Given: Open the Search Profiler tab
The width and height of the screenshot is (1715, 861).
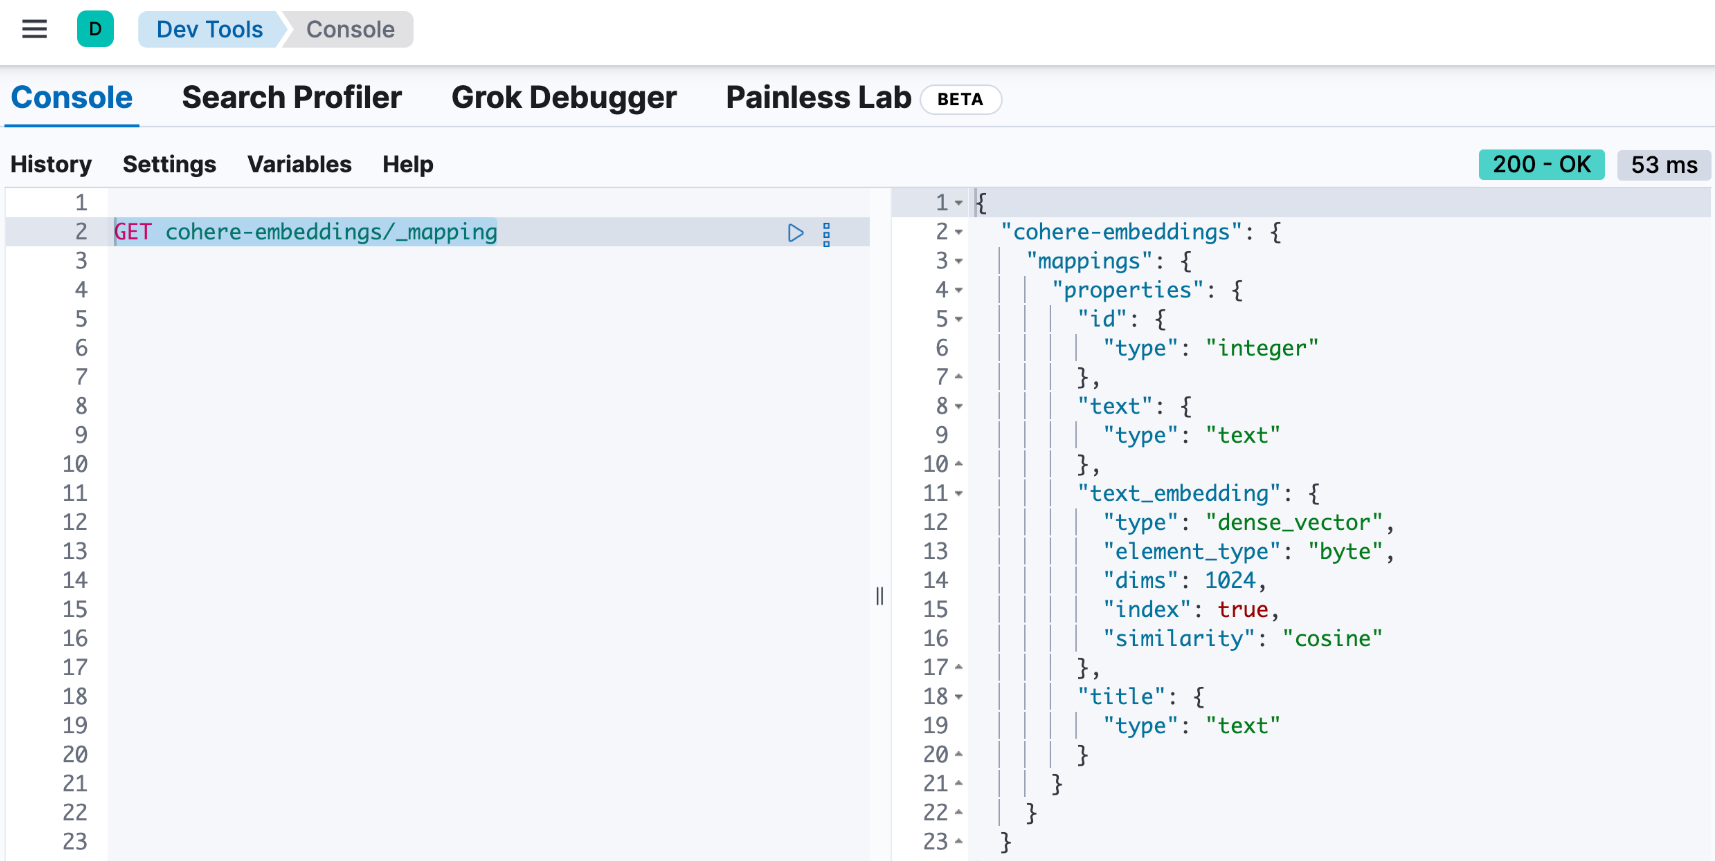Looking at the screenshot, I should 292,98.
